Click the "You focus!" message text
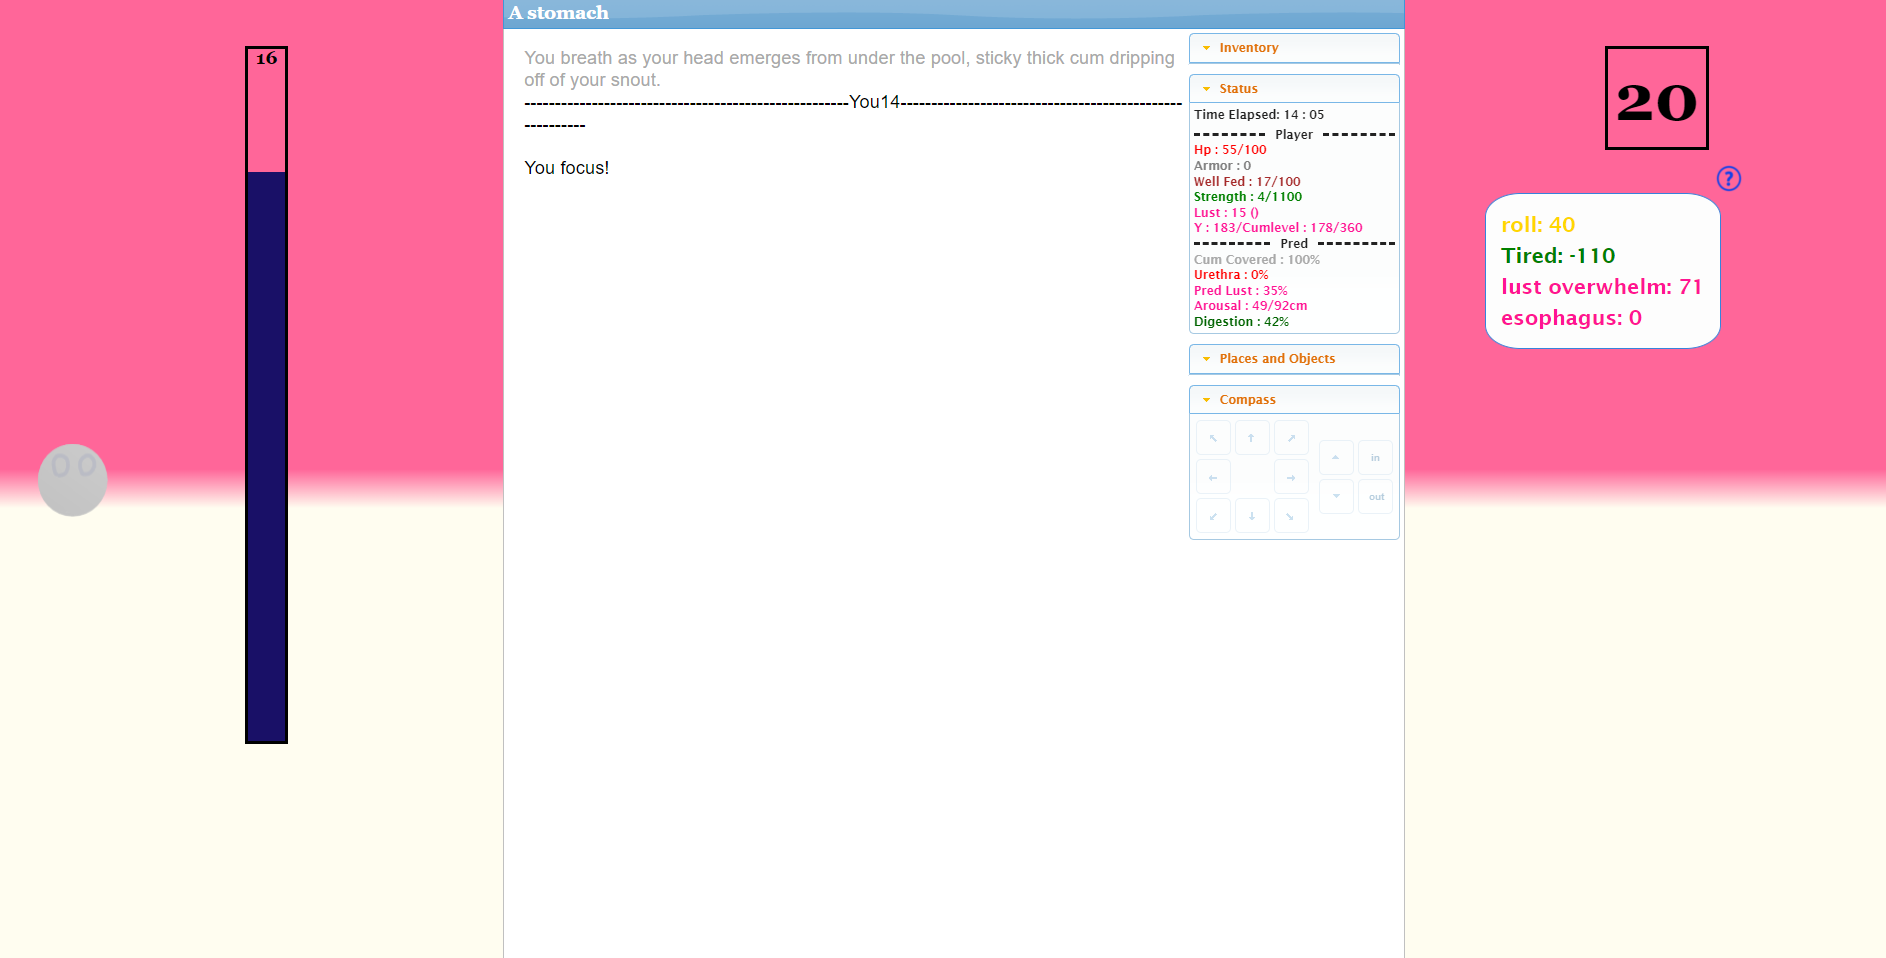This screenshot has height=958, width=1886. pyautogui.click(x=567, y=168)
